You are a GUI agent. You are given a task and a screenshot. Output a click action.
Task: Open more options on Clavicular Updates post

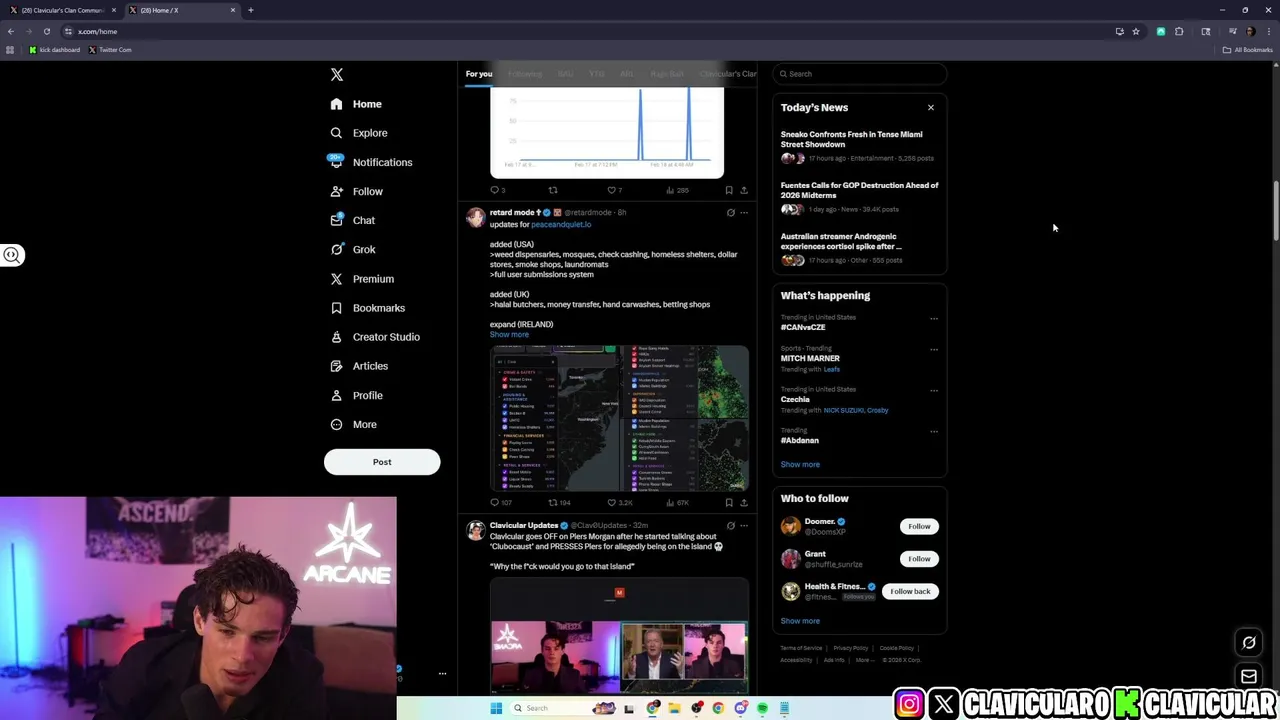(743, 526)
